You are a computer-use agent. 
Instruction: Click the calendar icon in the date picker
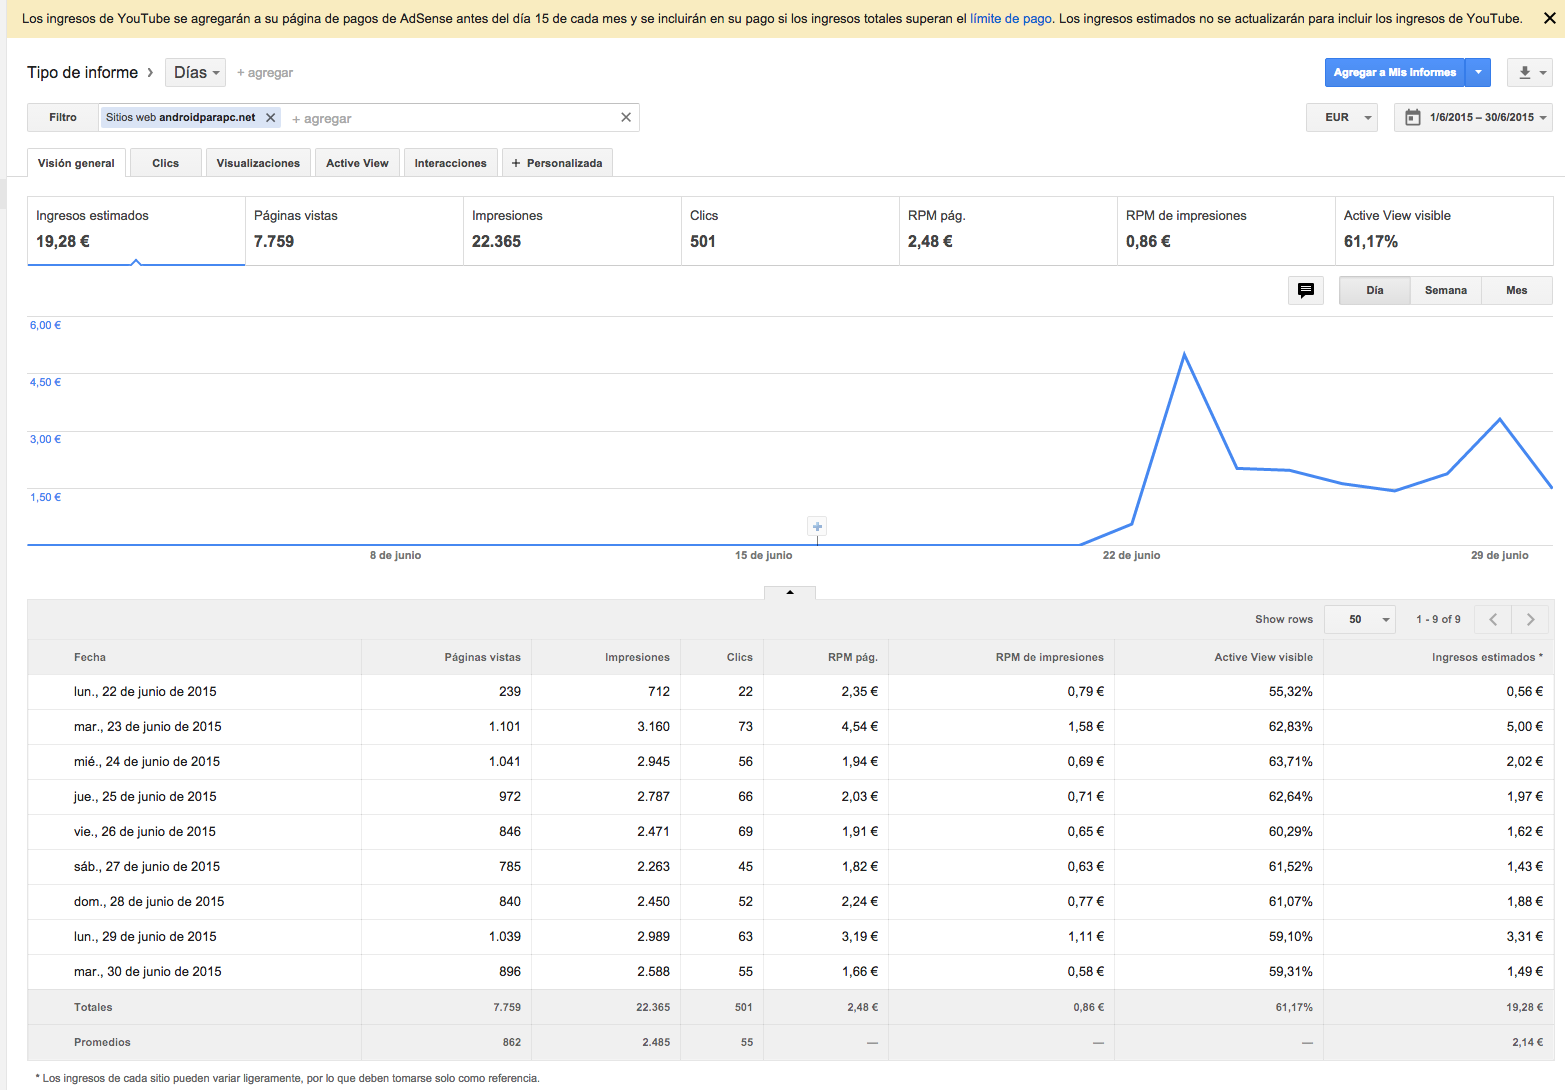(x=1413, y=117)
